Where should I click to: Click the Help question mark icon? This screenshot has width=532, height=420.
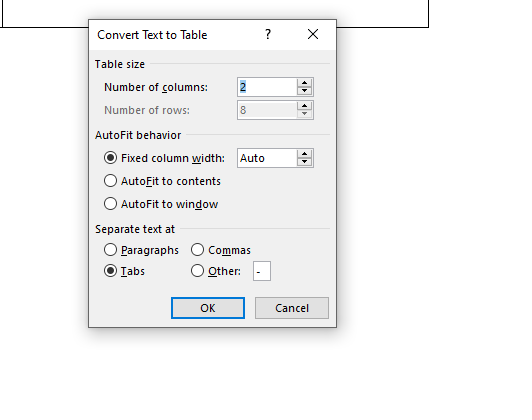pos(268,34)
